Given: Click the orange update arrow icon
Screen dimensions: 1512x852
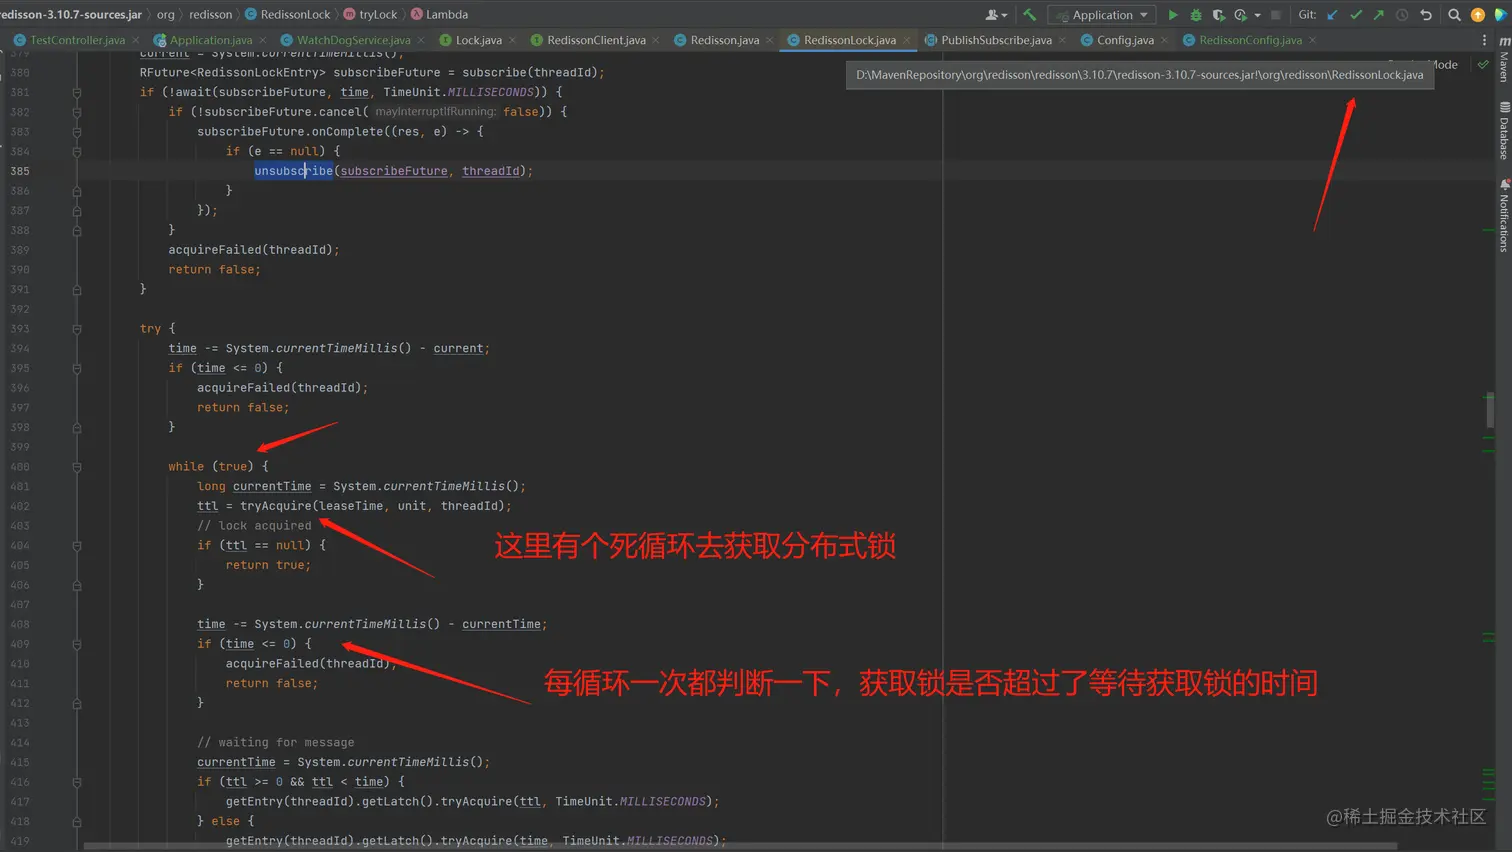Looking at the screenshot, I should (1477, 14).
